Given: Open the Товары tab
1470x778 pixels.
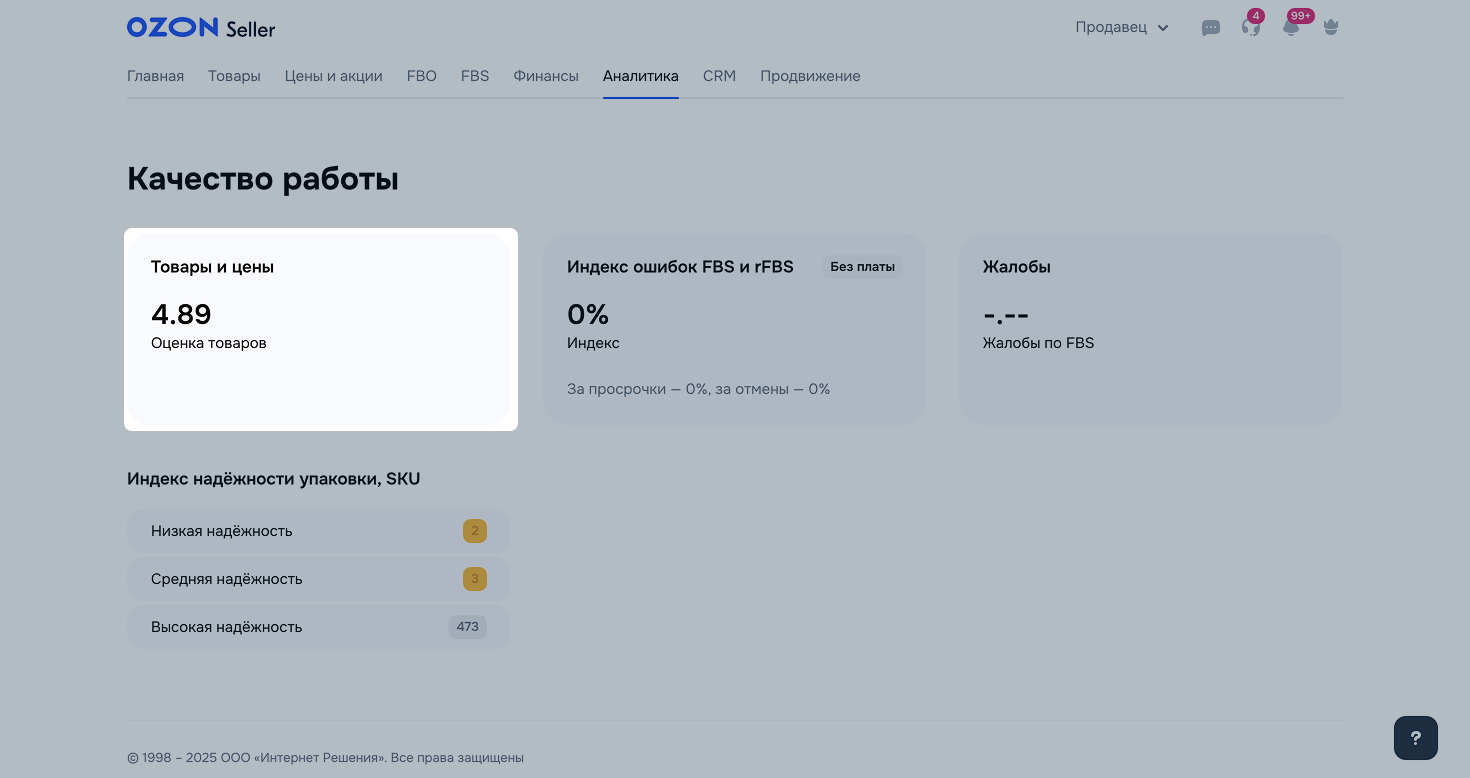Looking at the screenshot, I should click(x=234, y=76).
